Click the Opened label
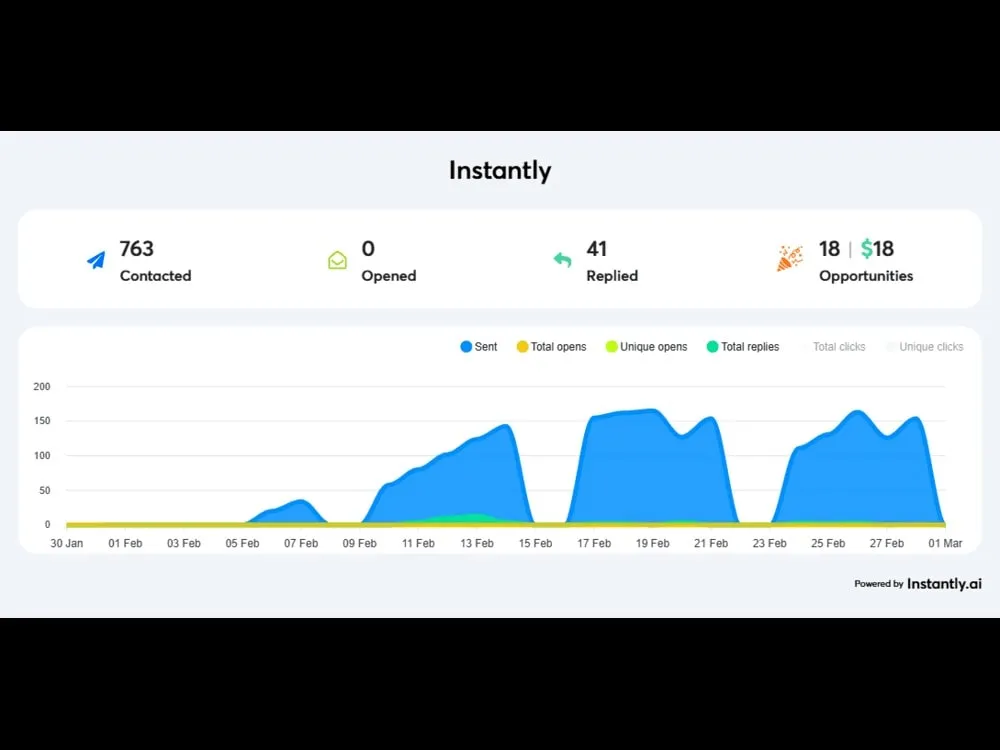Image resolution: width=1000 pixels, height=750 pixels. click(389, 276)
